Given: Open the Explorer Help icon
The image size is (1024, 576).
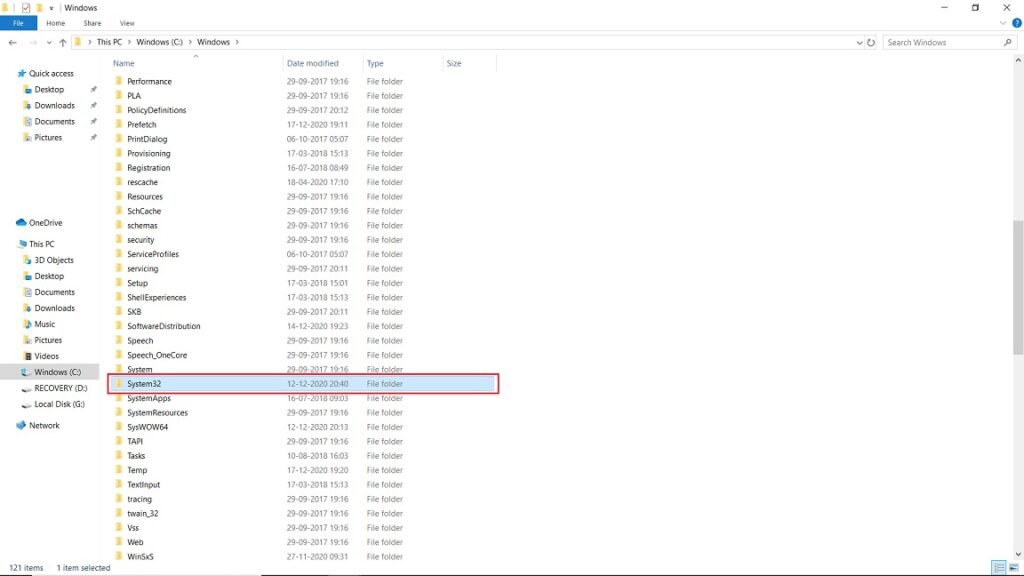Looking at the screenshot, I should [1017, 23].
